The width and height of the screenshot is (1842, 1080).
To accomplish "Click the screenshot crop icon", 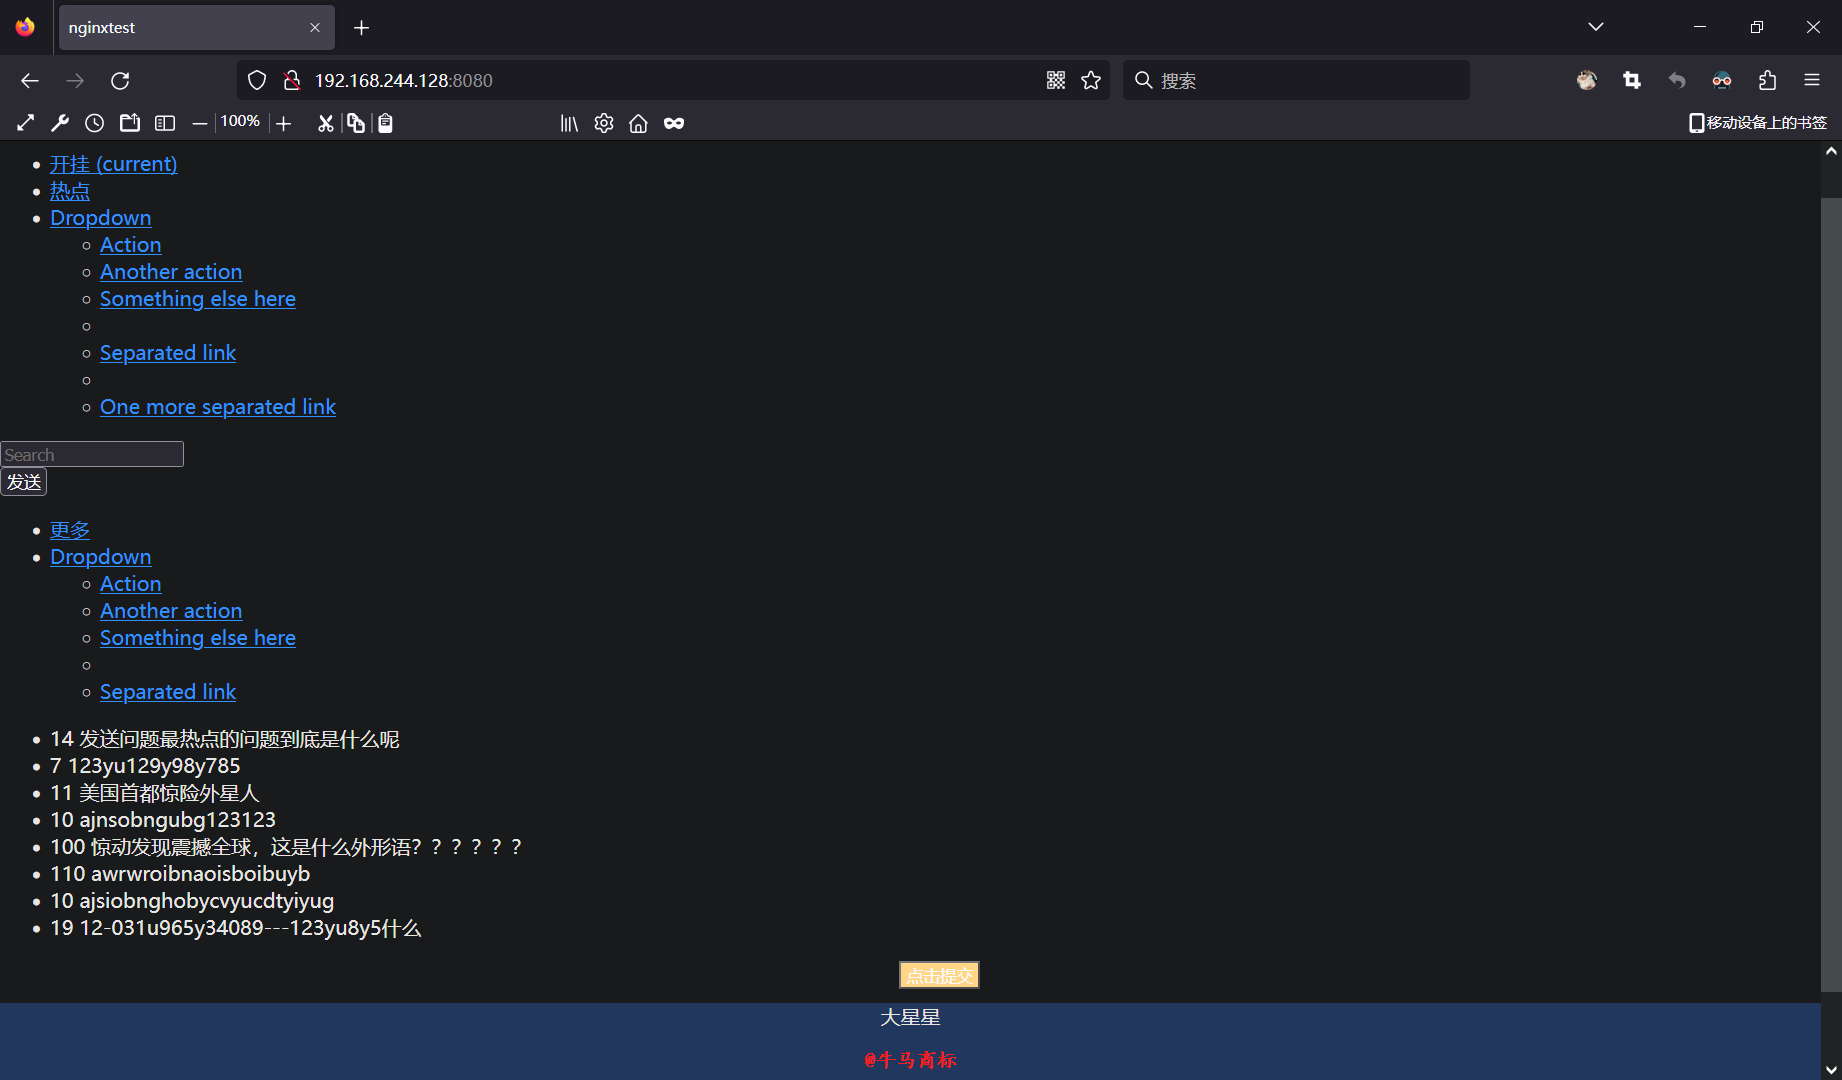I will coord(1632,81).
